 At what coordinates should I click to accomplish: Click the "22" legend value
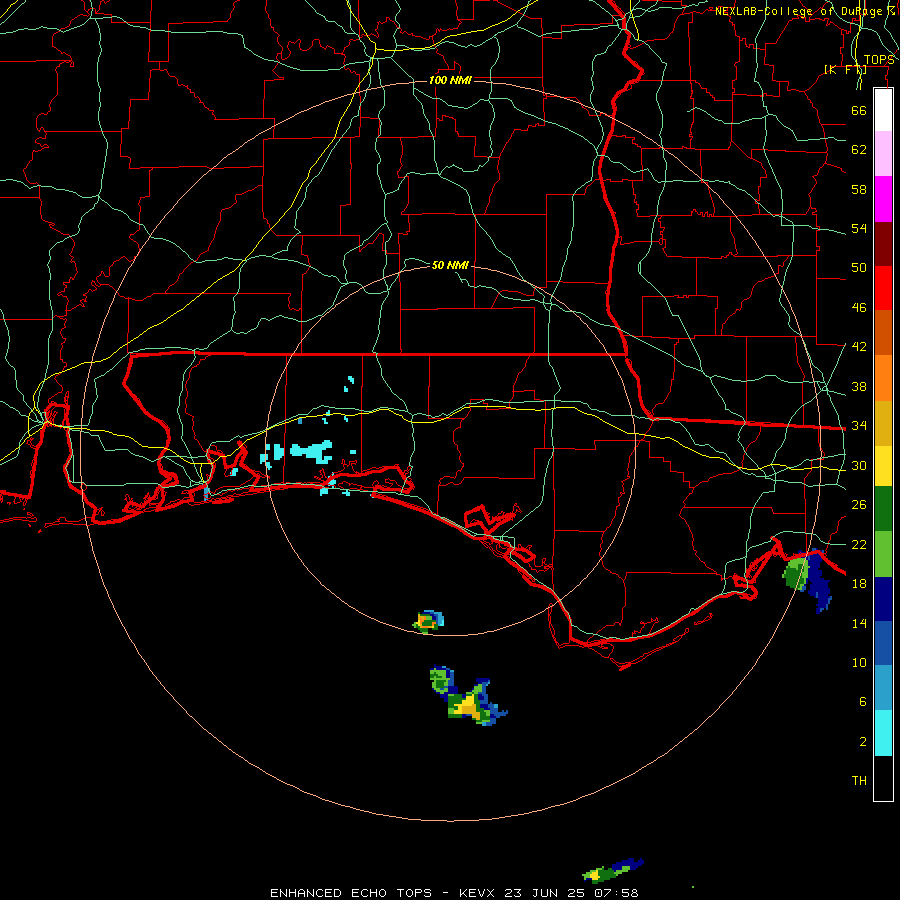coord(859,544)
